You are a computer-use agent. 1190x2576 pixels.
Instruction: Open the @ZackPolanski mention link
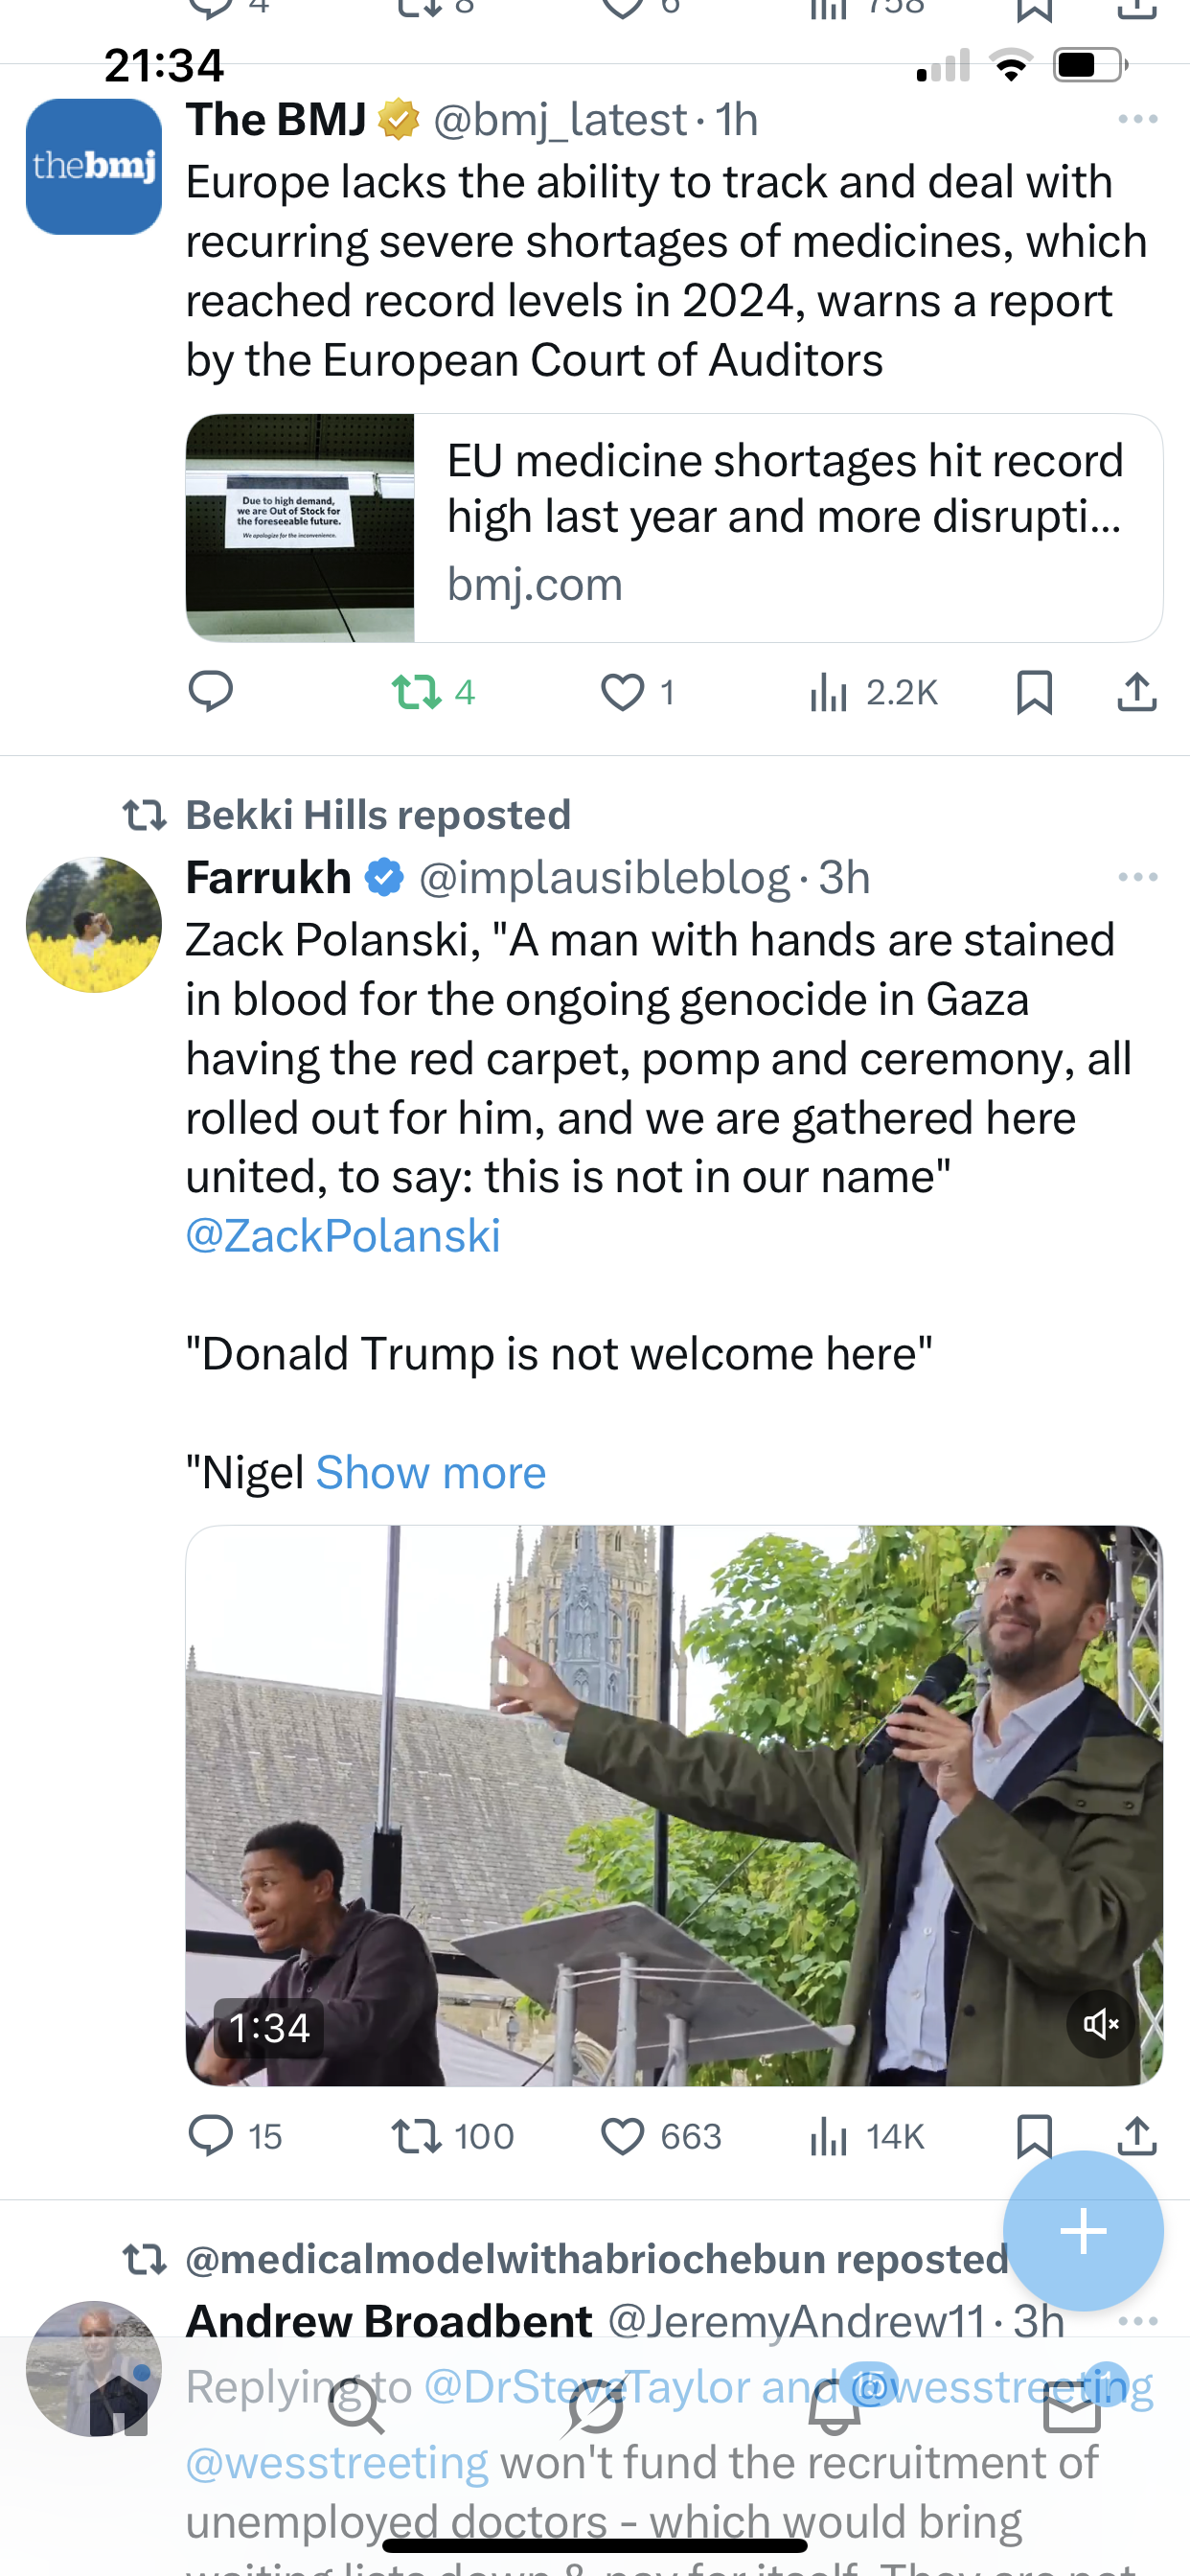343,1236
